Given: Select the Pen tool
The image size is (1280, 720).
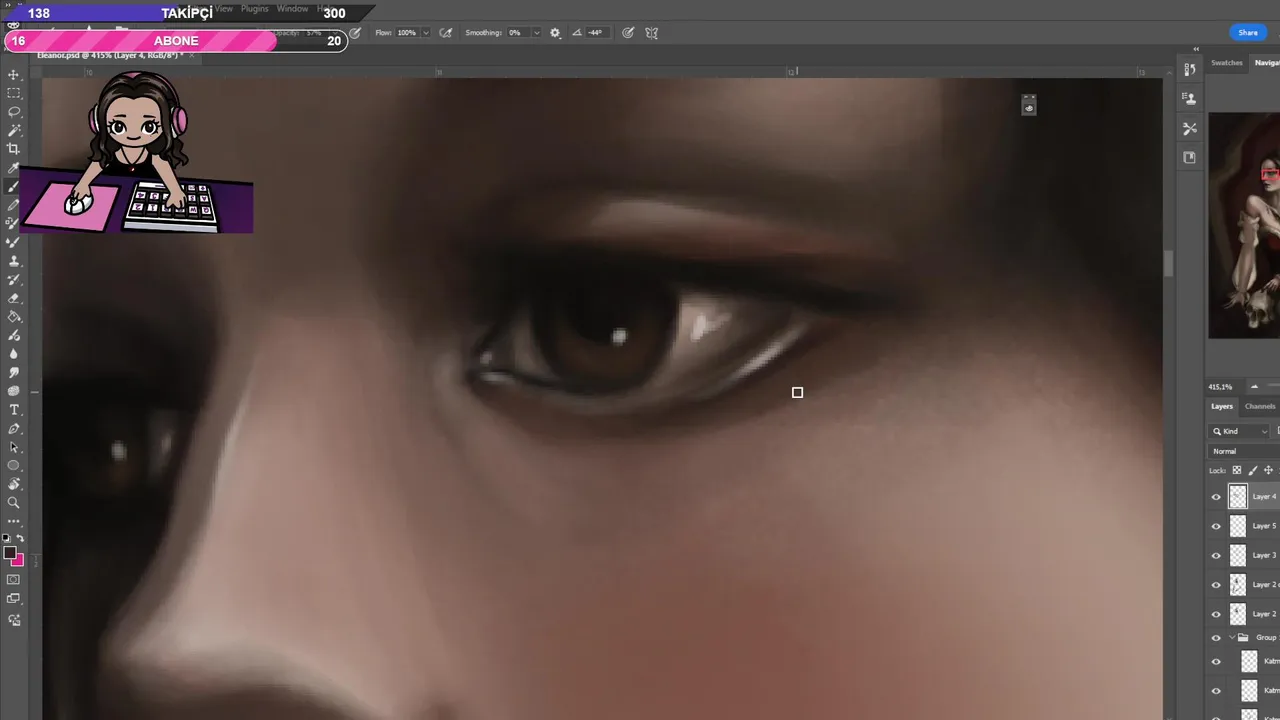Looking at the screenshot, I should [14, 429].
